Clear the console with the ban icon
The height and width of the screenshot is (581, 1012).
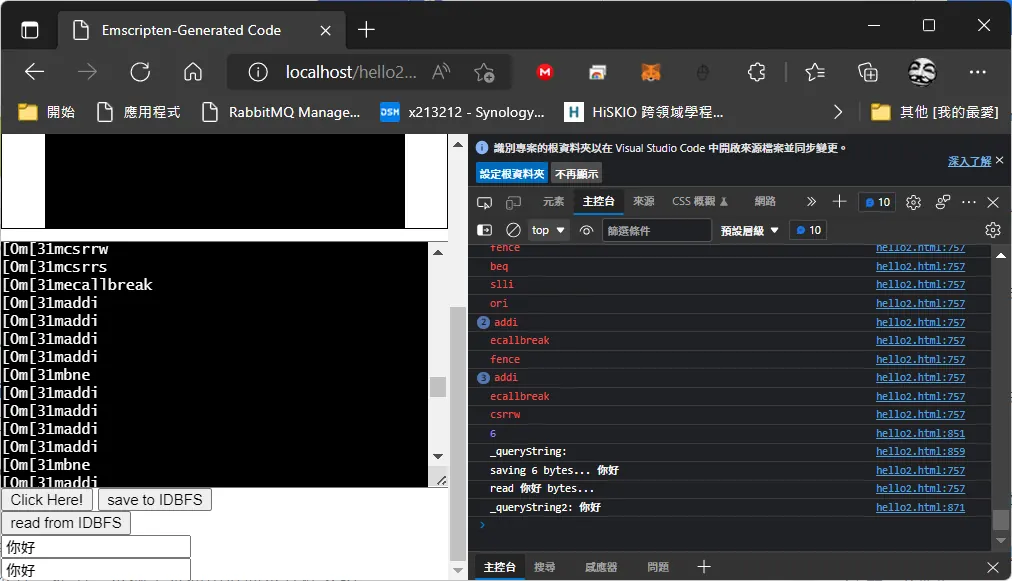(513, 230)
